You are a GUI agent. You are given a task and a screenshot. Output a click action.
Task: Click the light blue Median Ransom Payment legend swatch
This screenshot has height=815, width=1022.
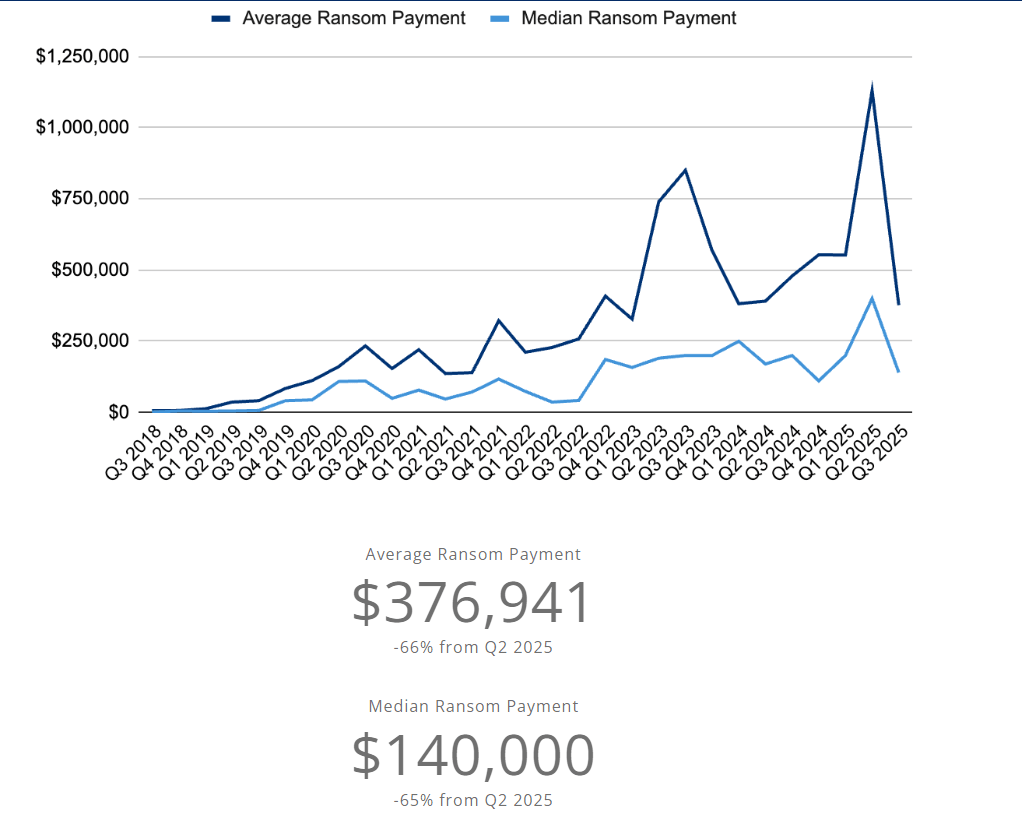pyautogui.click(x=500, y=19)
